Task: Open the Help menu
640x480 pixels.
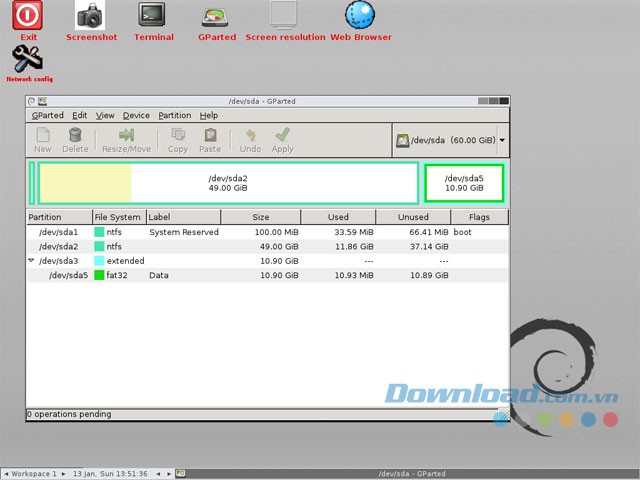Action: click(209, 116)
